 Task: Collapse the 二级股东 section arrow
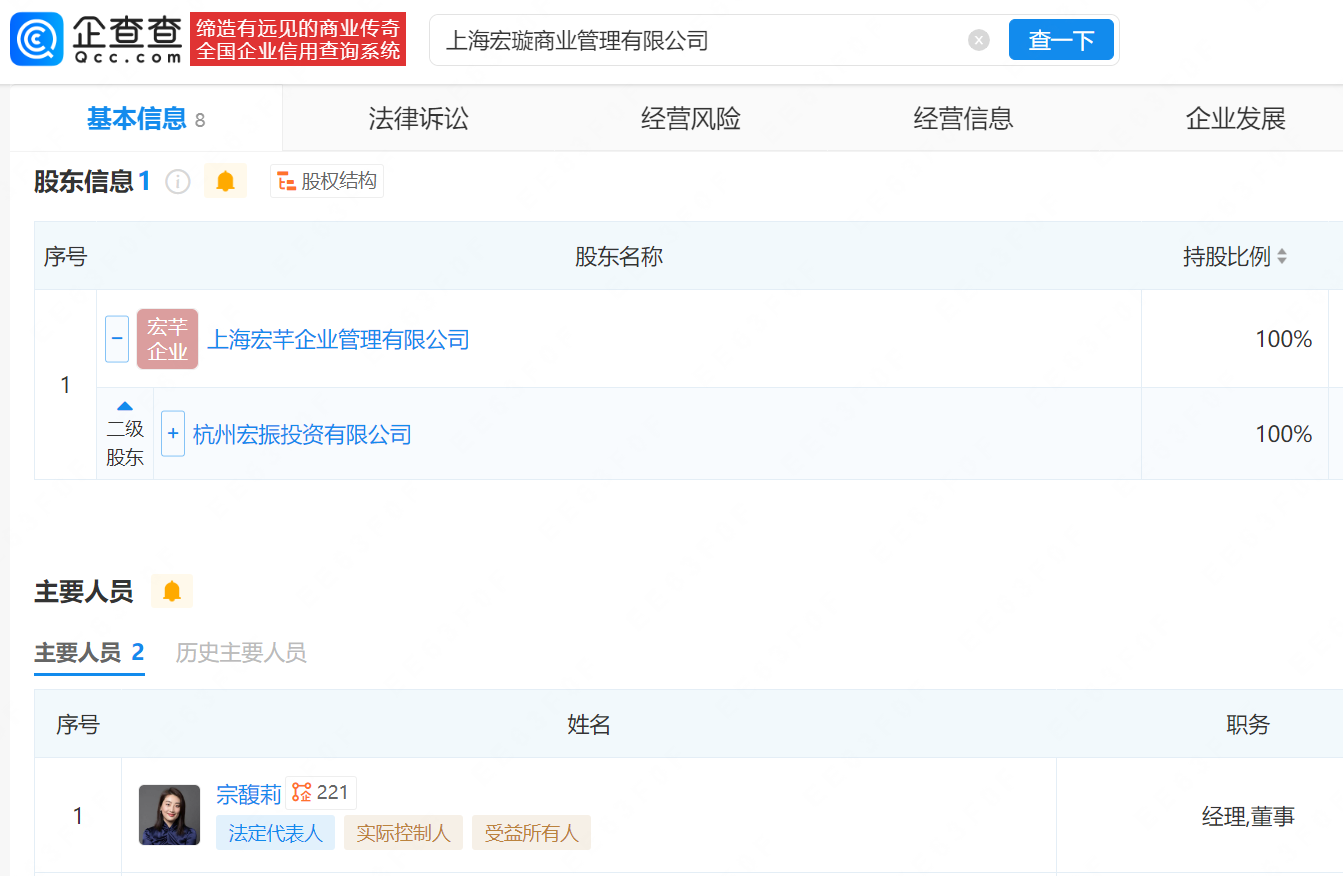125,406
